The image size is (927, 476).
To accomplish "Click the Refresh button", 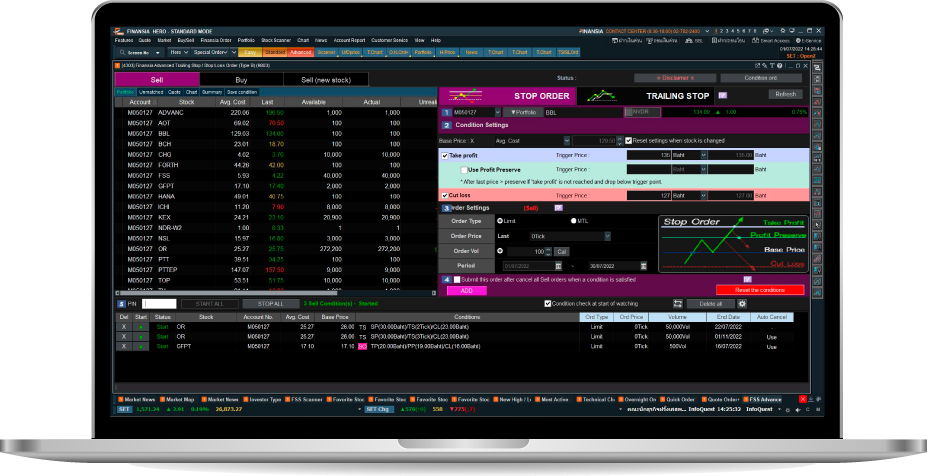I will [x=786, y=94].
